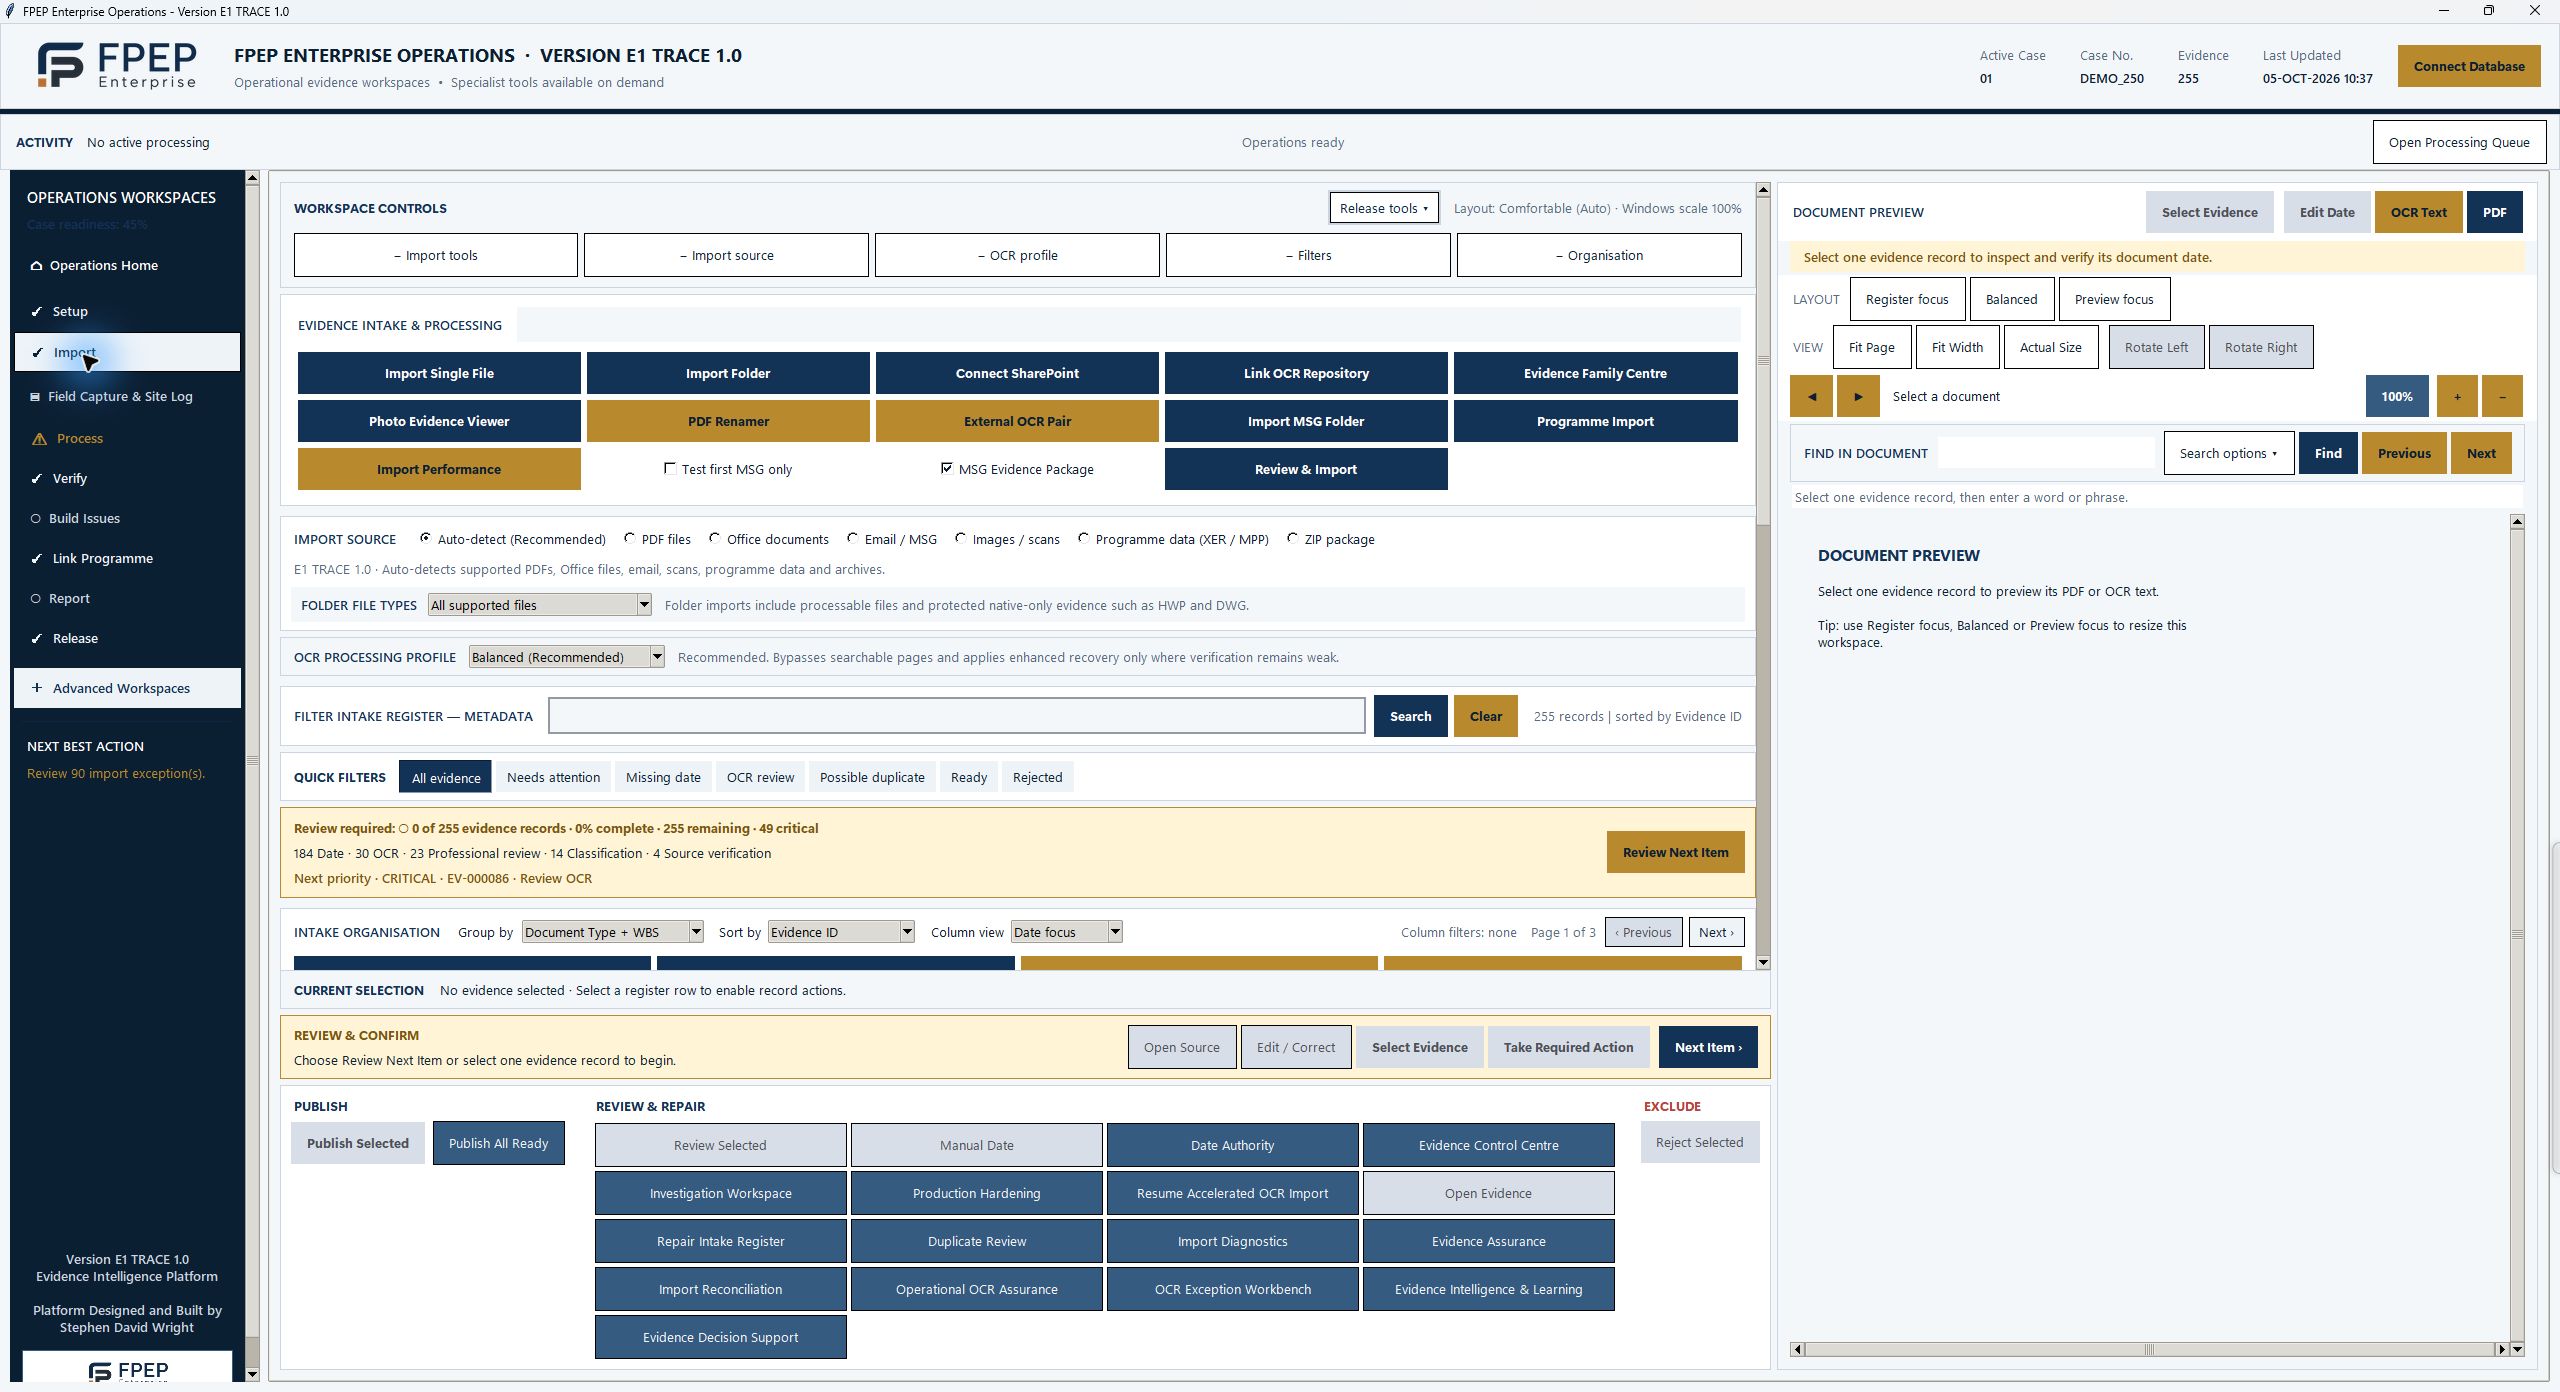Select PDF files import source radio
2560x1392 pixels.
[630, 538]
